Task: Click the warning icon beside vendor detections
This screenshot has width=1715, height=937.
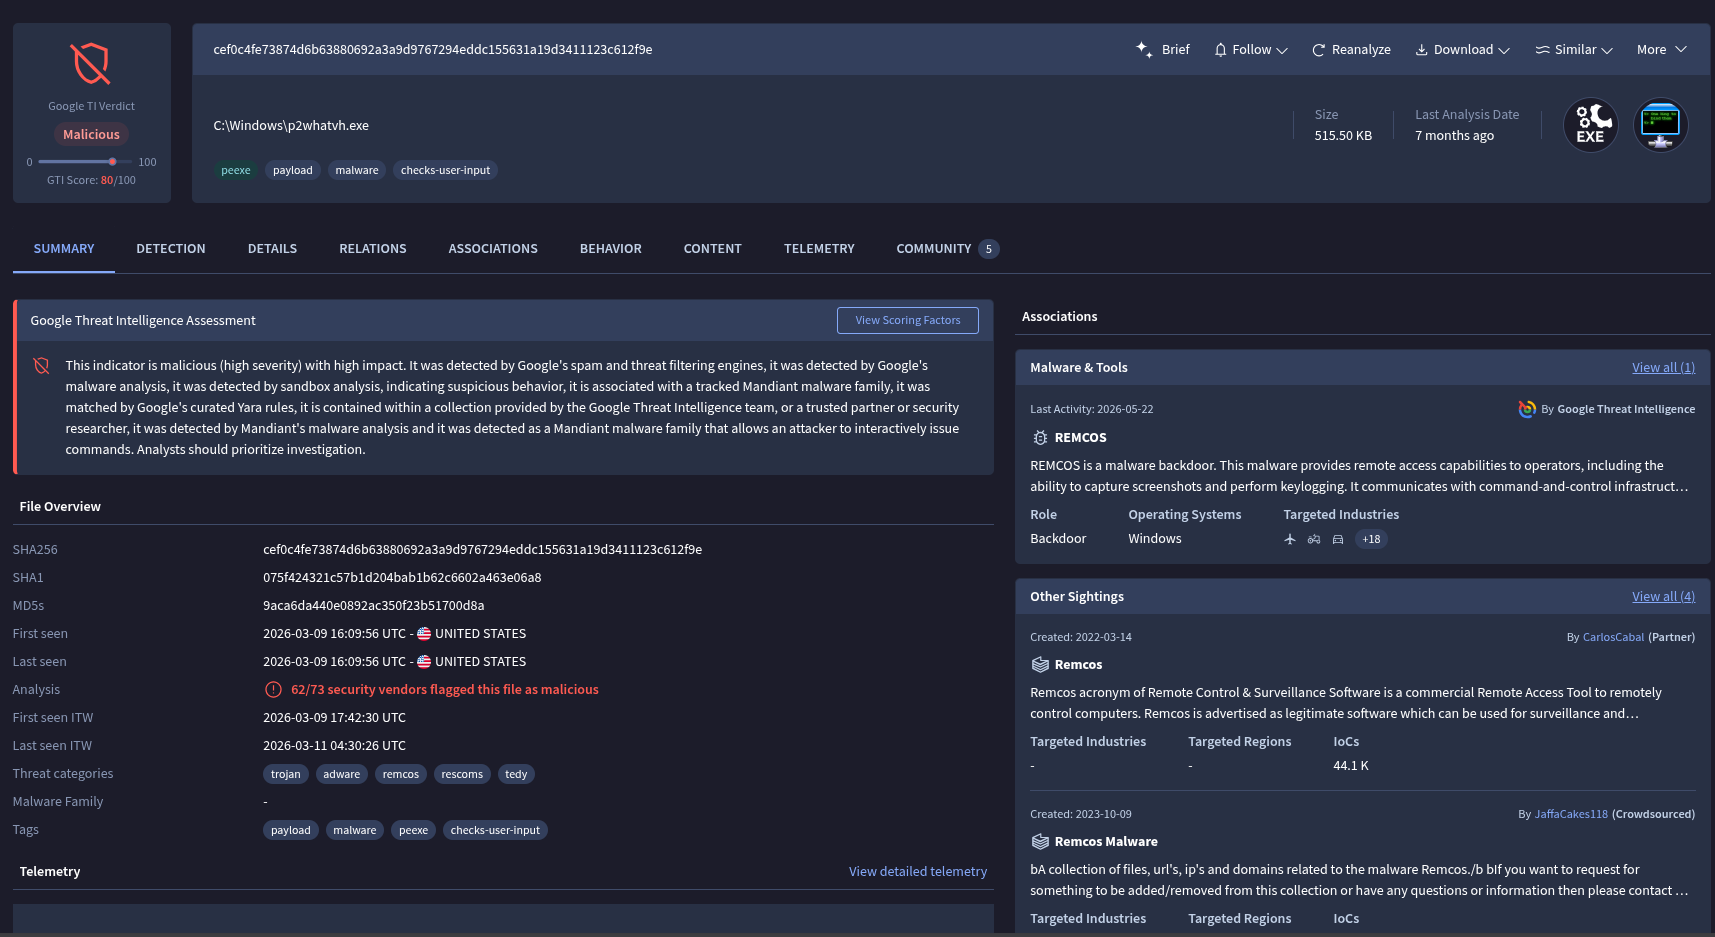Action: point(273,690)
